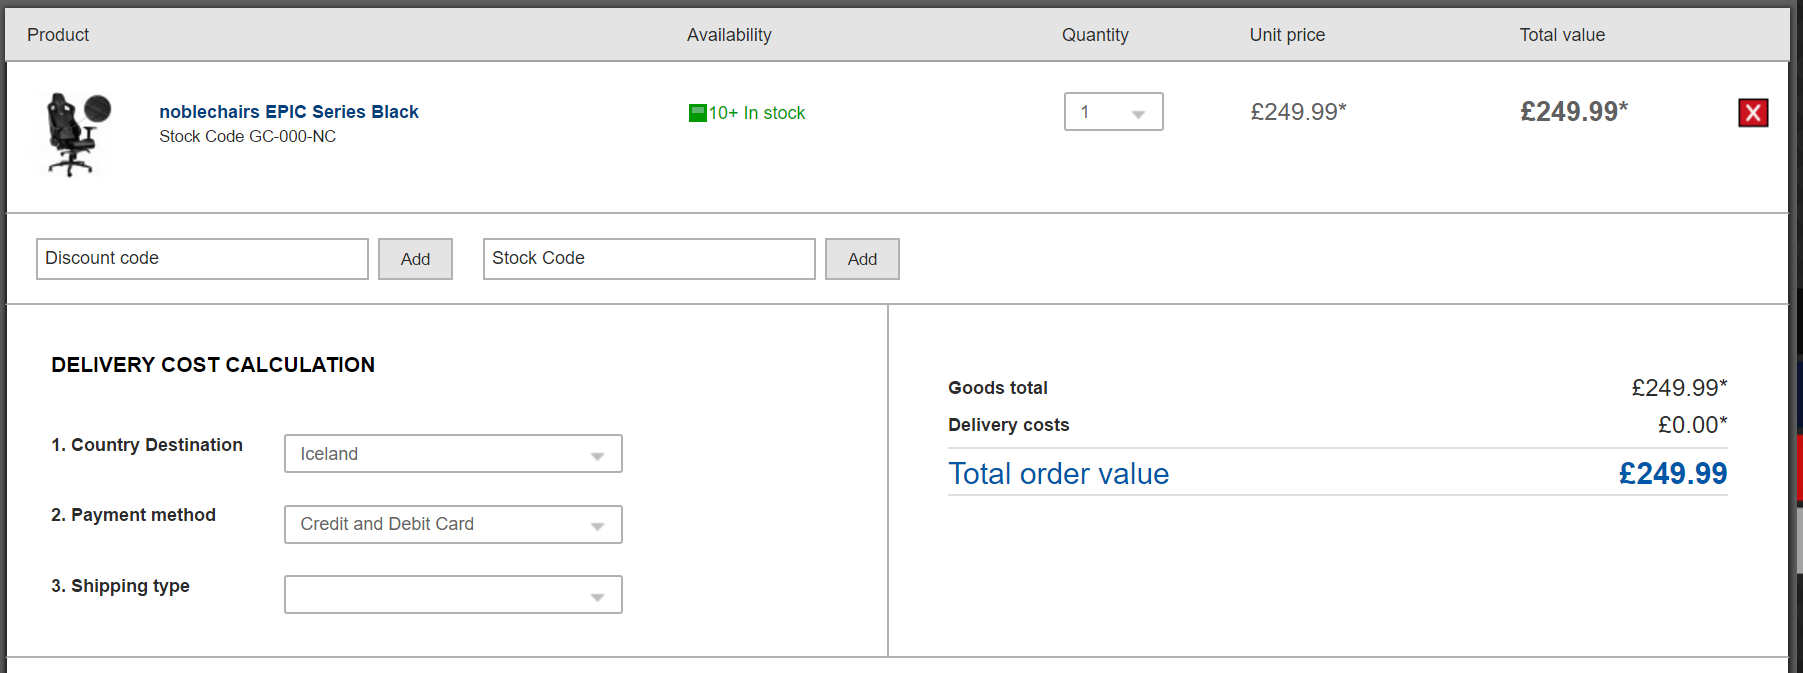Click the Stock Code GC-000-NC text
The width and height of the screenshot is (1803, 673).
[247, 137]
